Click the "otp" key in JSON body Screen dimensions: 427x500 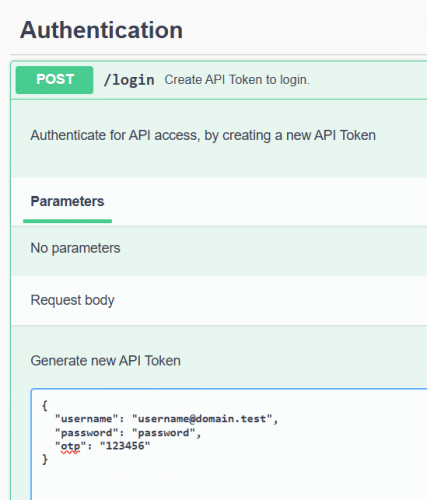(x=71, y=446)
